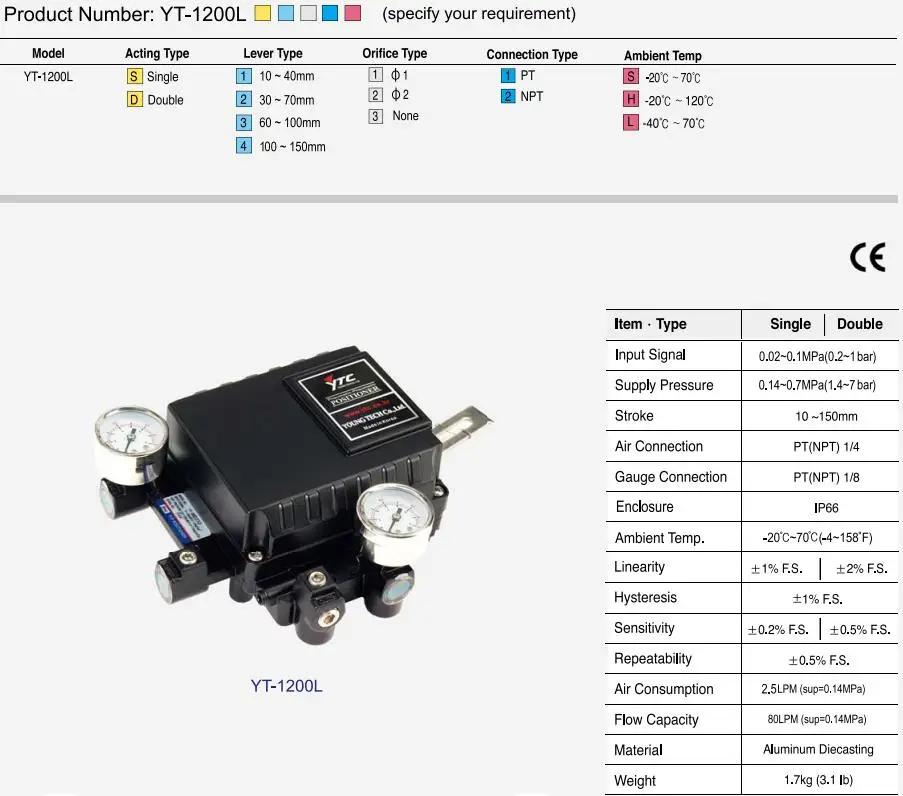Pick orifice type 1 box for φ1

[x=376, y=74]
